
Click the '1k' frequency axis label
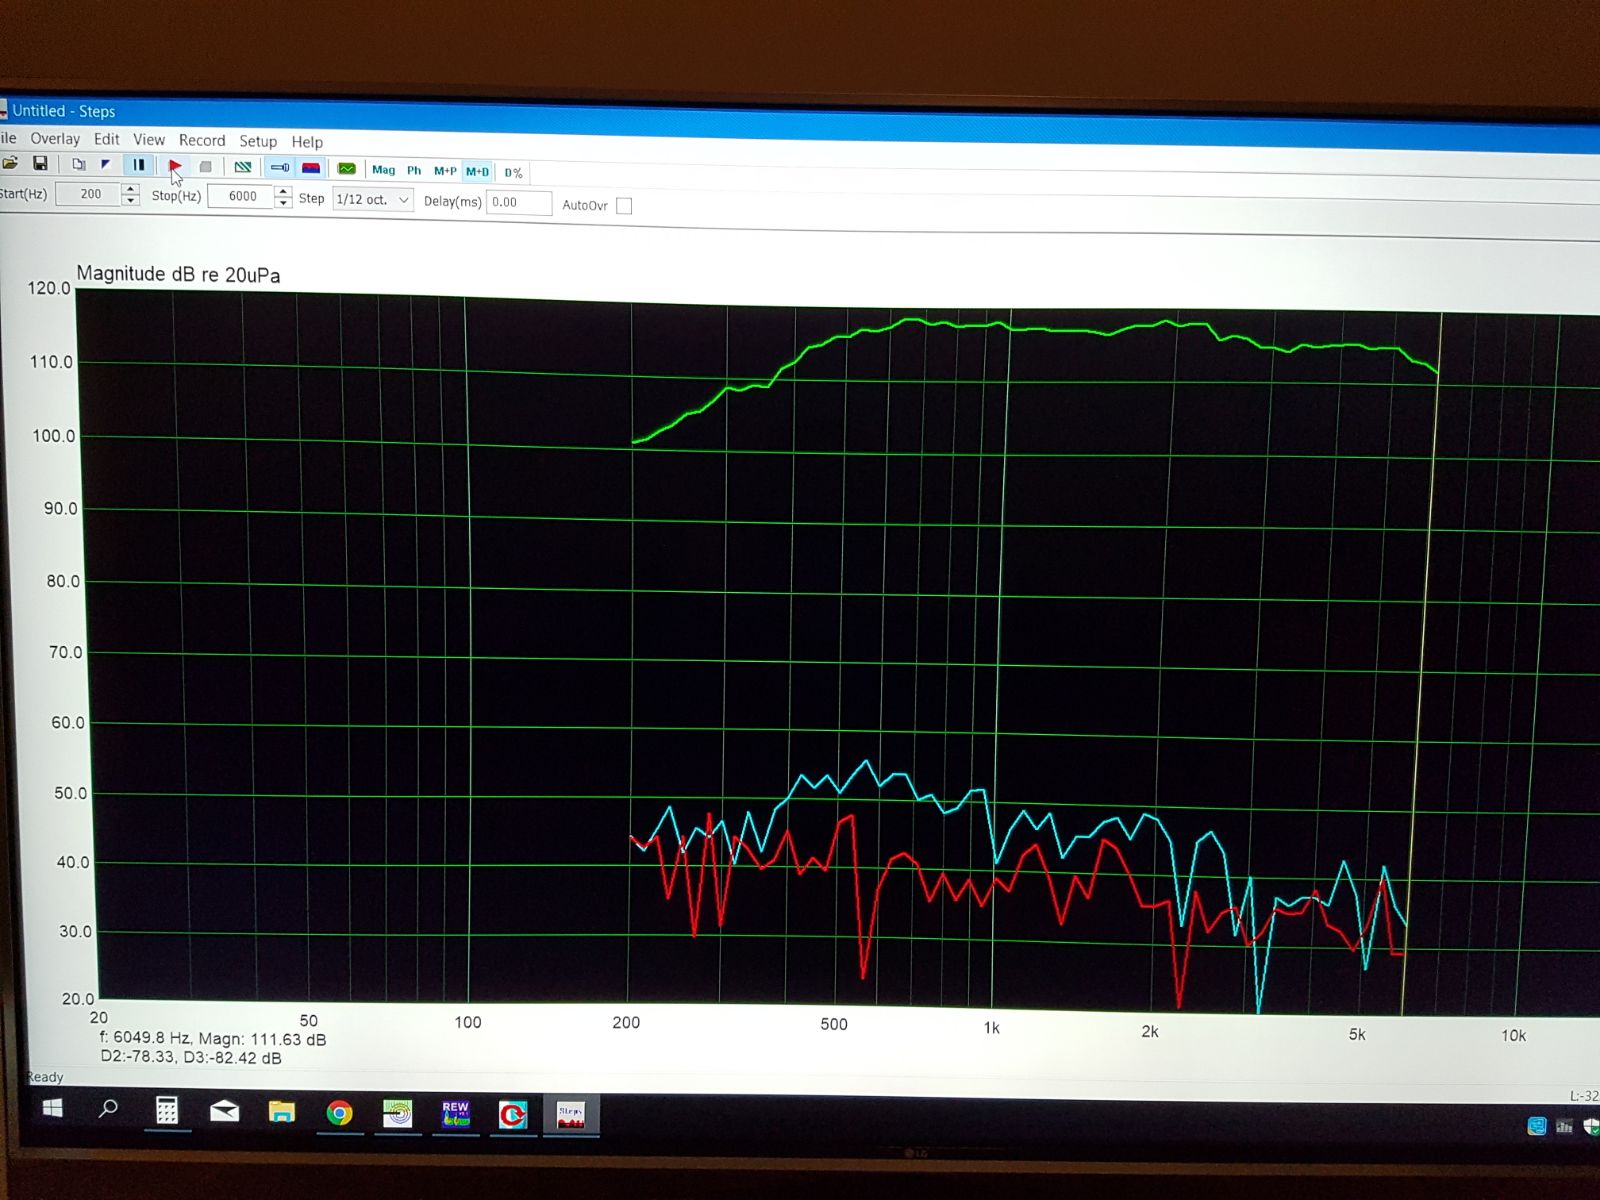point(991,1028)
